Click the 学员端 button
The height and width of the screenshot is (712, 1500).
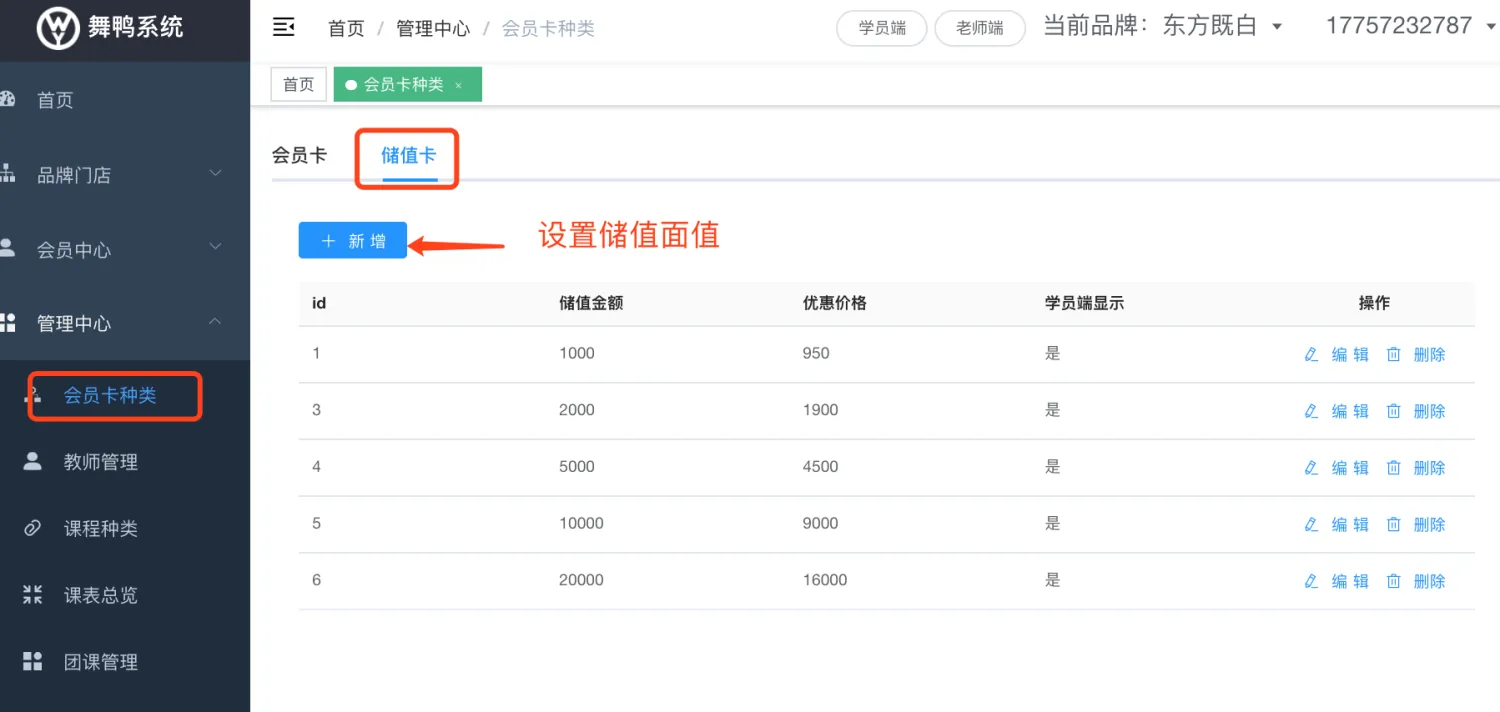(881, 28)
